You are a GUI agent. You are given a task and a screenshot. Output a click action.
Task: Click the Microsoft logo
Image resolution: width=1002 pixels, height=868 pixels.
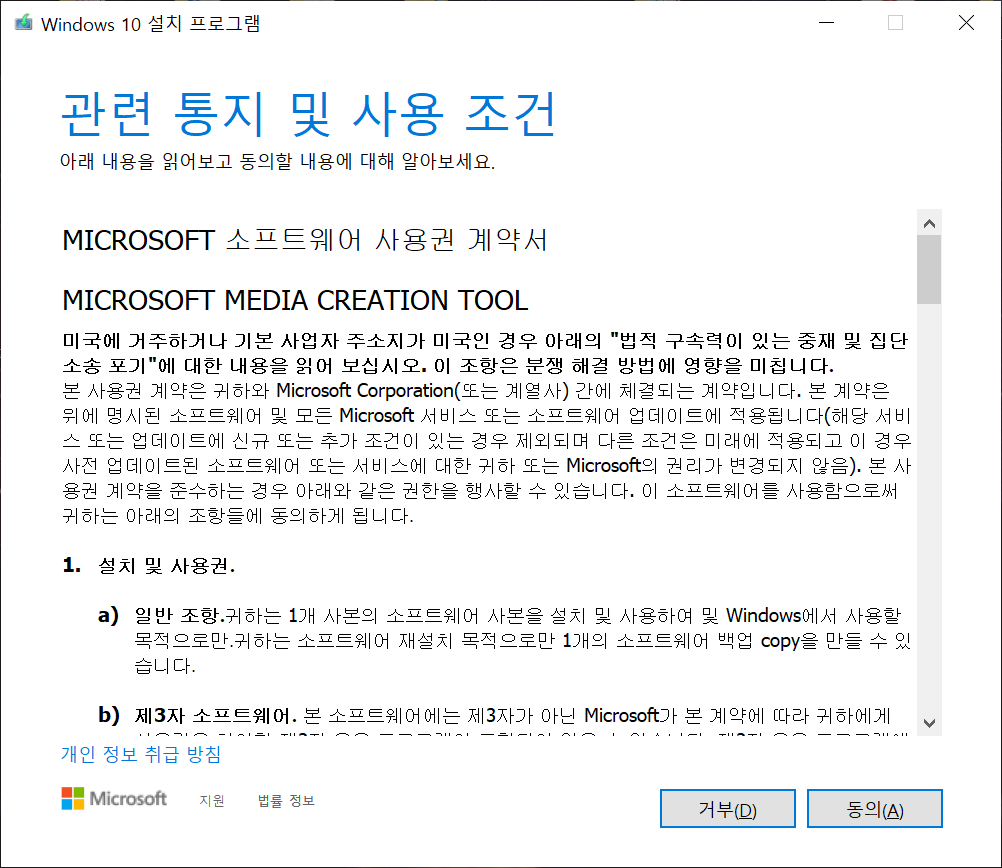coord(114,798)
